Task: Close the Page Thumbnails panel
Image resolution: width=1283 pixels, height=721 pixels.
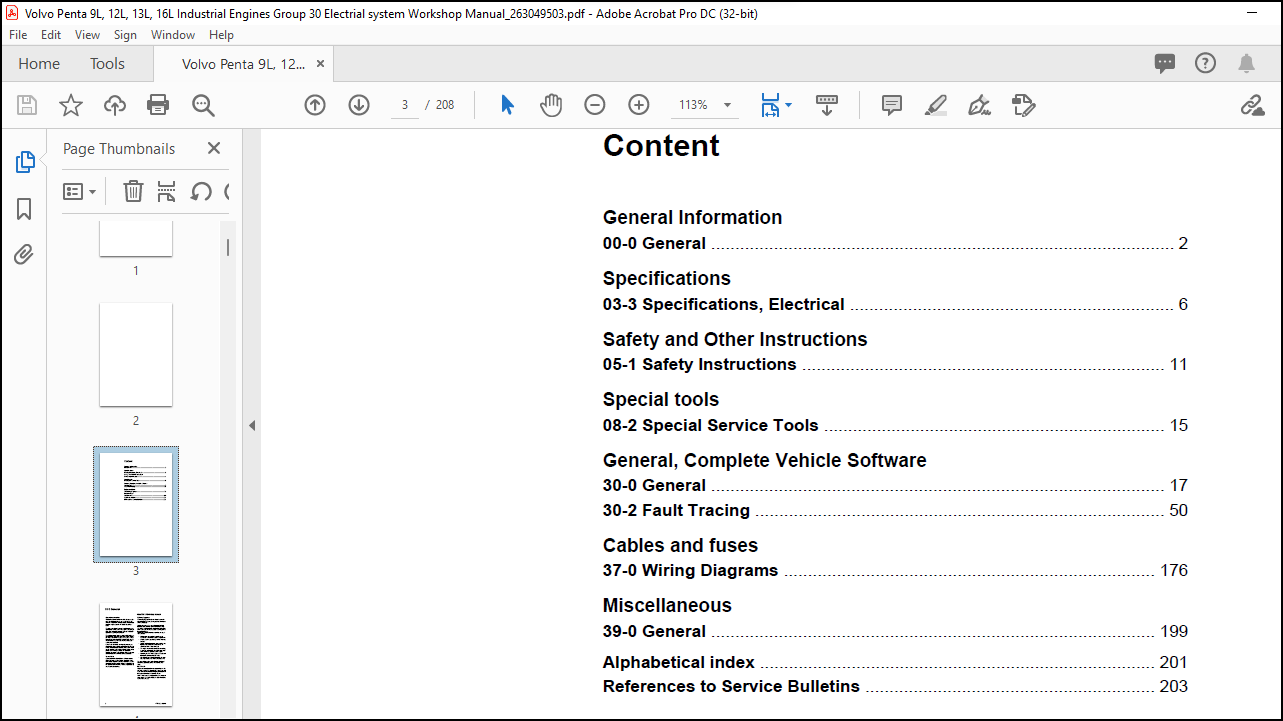Action: point(213,148)
